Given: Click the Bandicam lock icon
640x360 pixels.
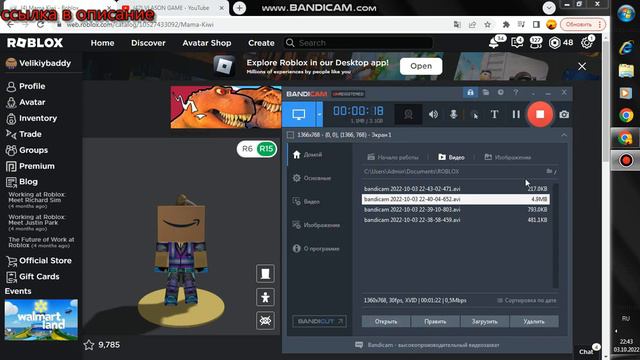Looking at the screenshot, I should [470, 93].
